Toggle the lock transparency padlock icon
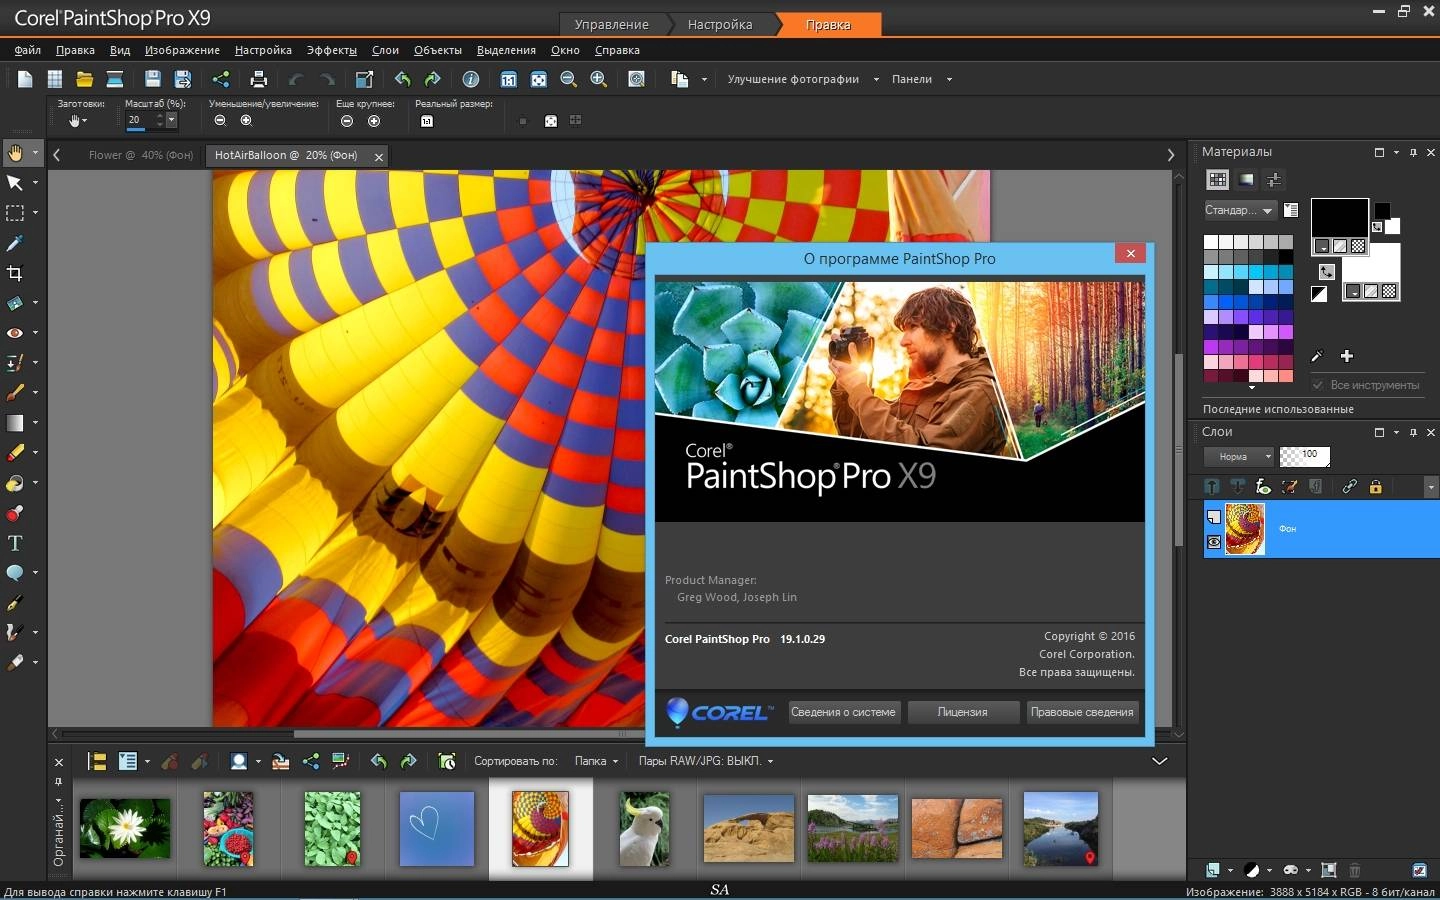 coord(1375,486)
